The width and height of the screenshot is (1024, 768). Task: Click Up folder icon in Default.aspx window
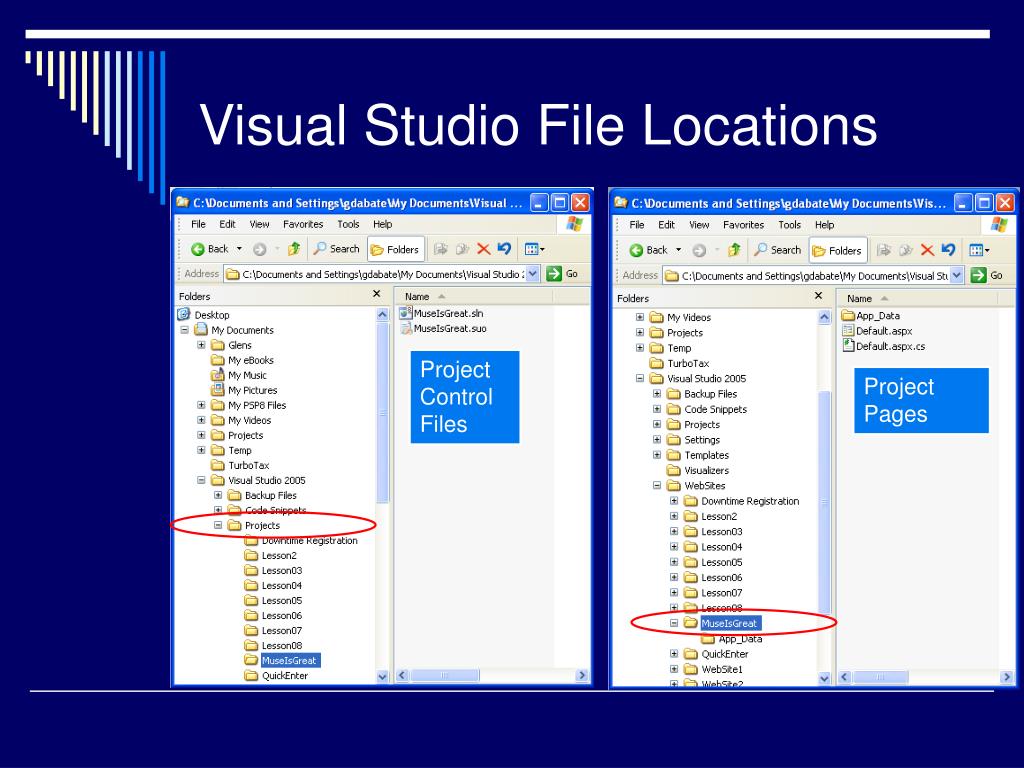[734, 250]
